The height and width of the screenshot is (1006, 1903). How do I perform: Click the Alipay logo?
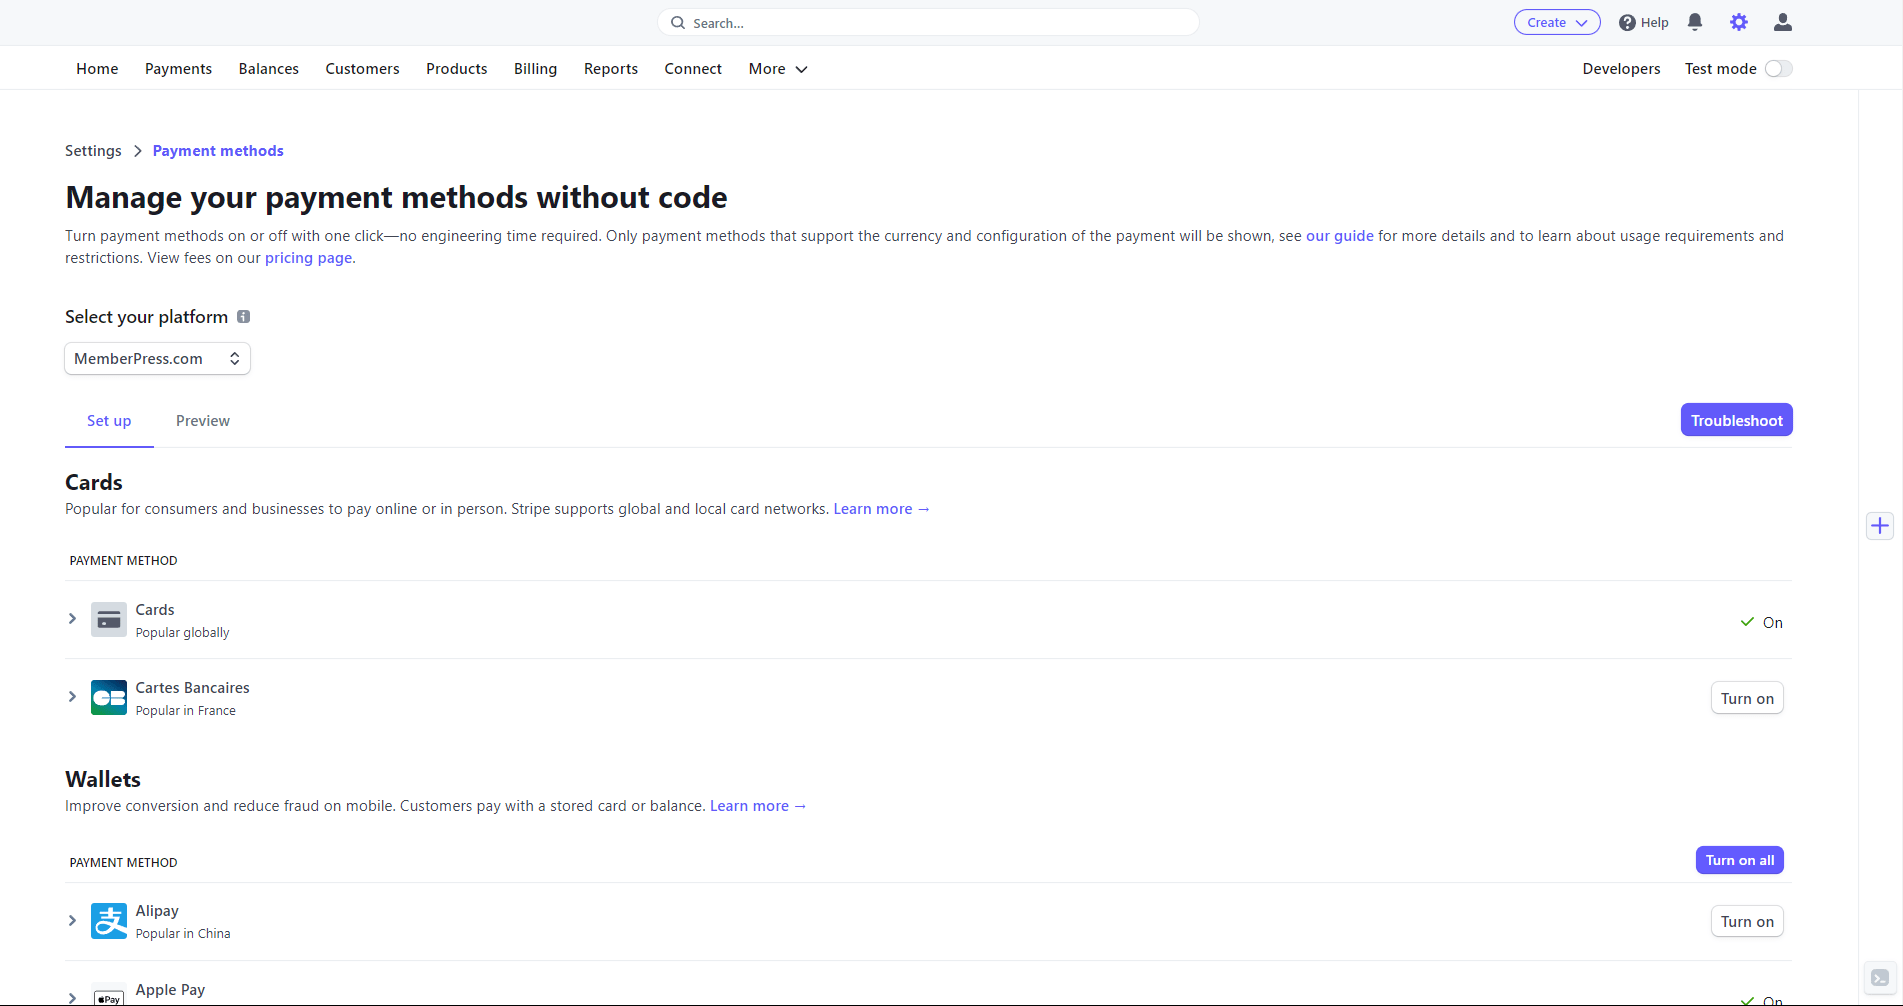click(108, 921)
